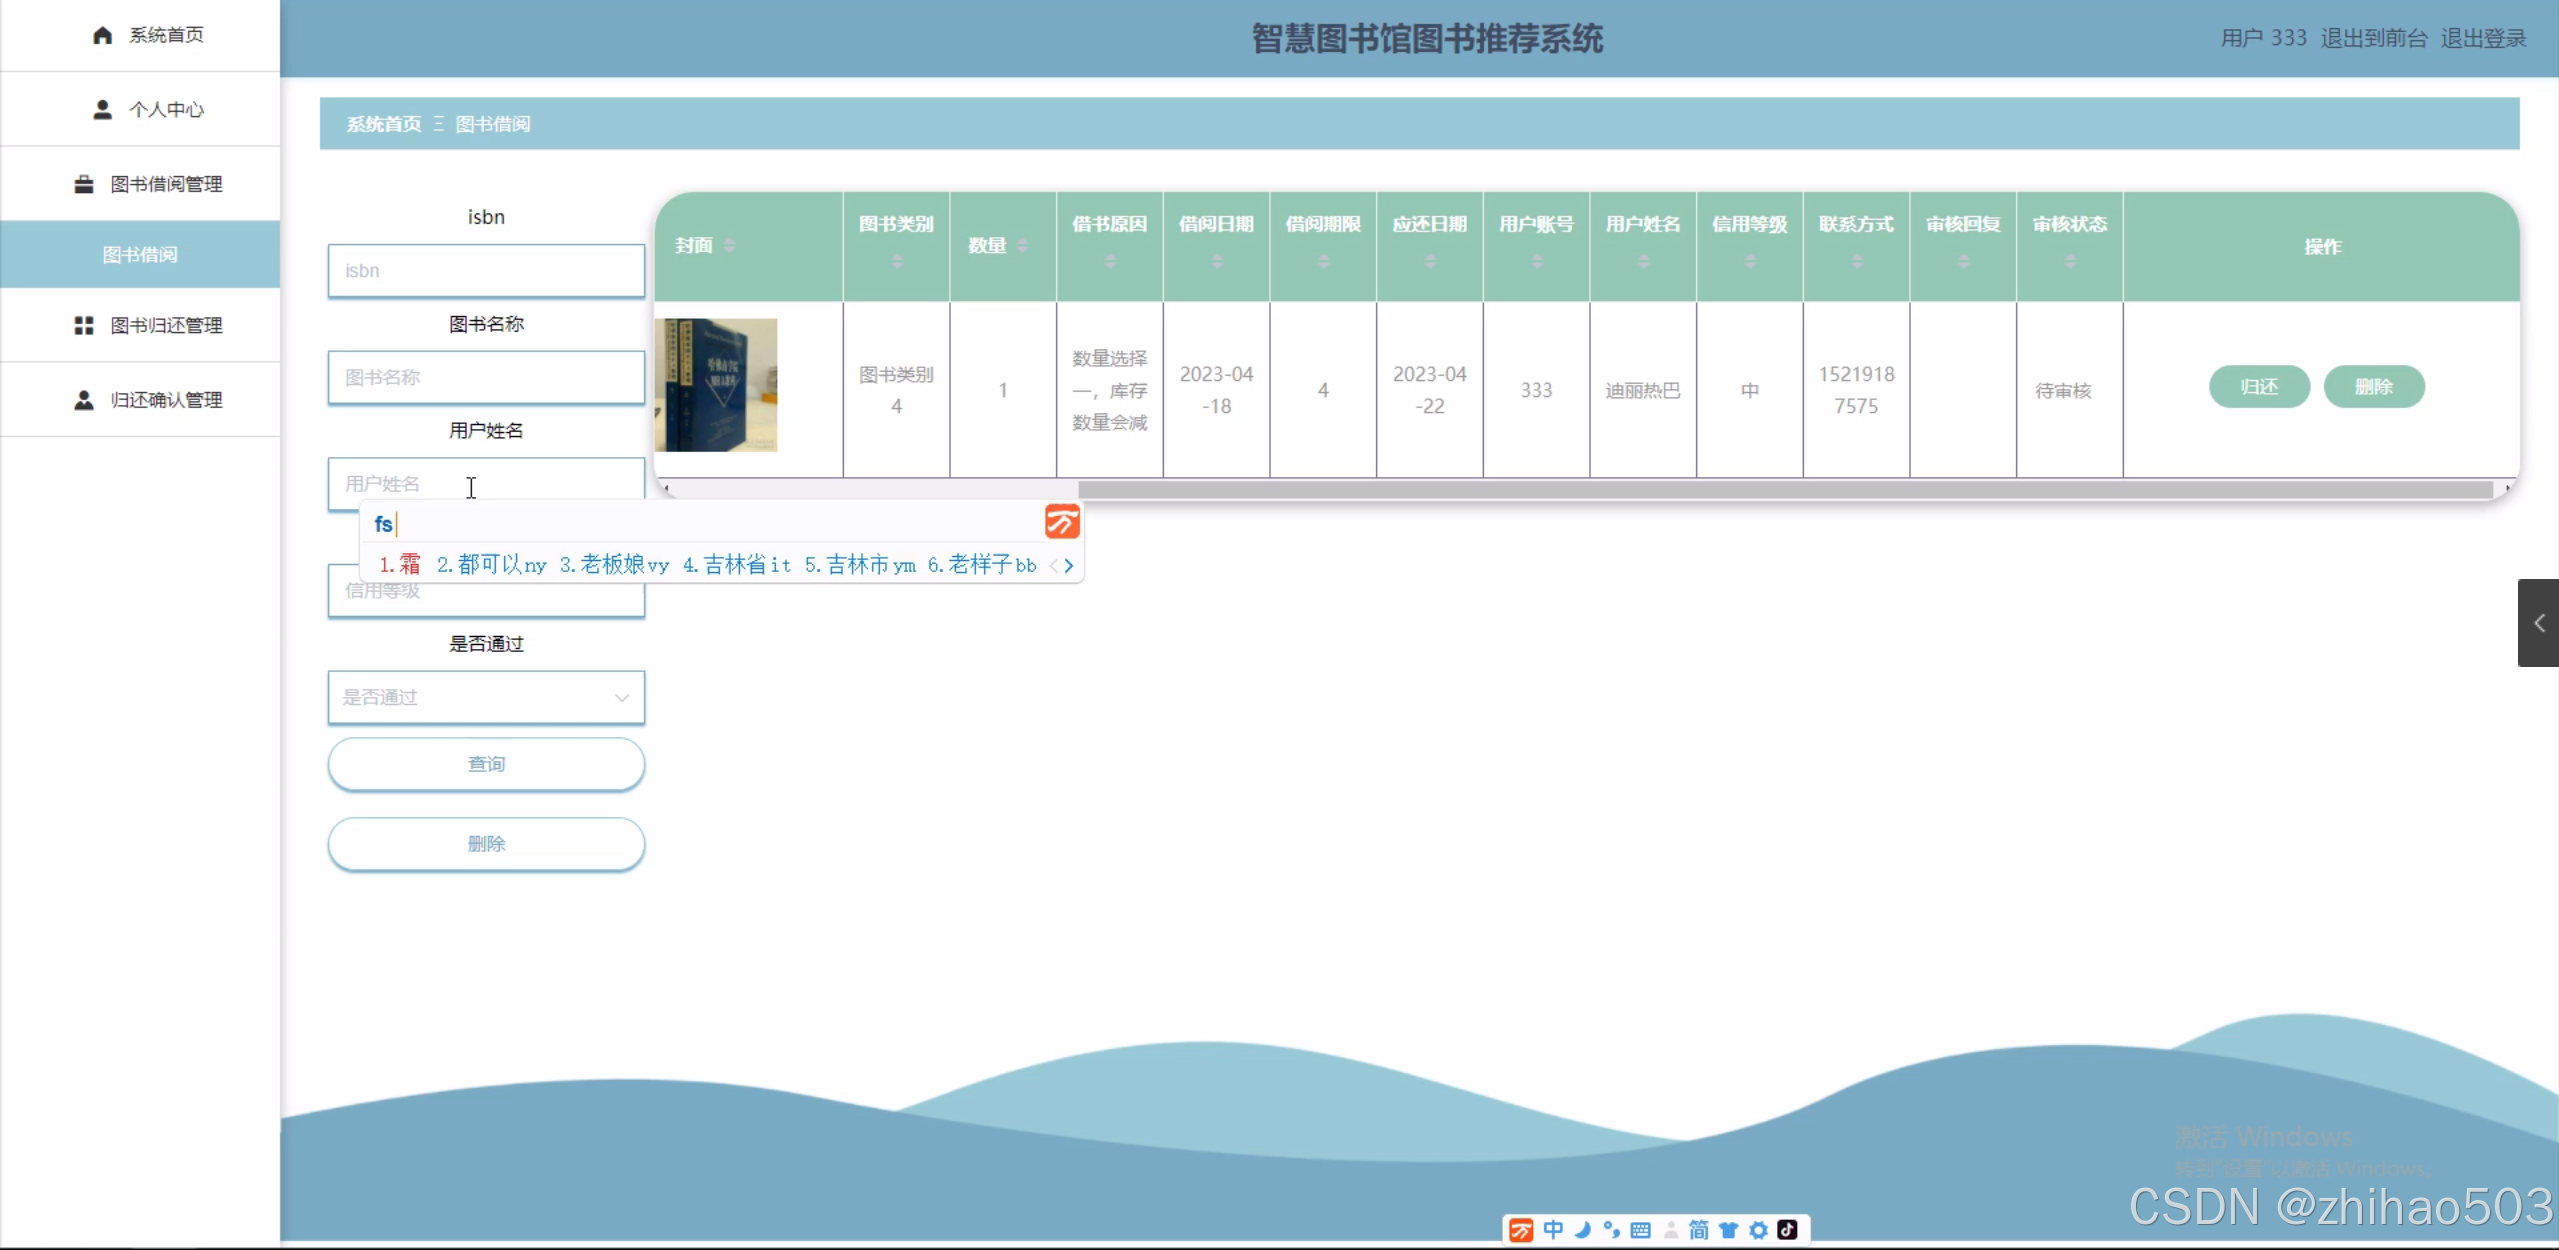The height and width of the screenshot is (1250, 2559).
Task: Open IME settings gear icon
Action: pos(1758,1230)
